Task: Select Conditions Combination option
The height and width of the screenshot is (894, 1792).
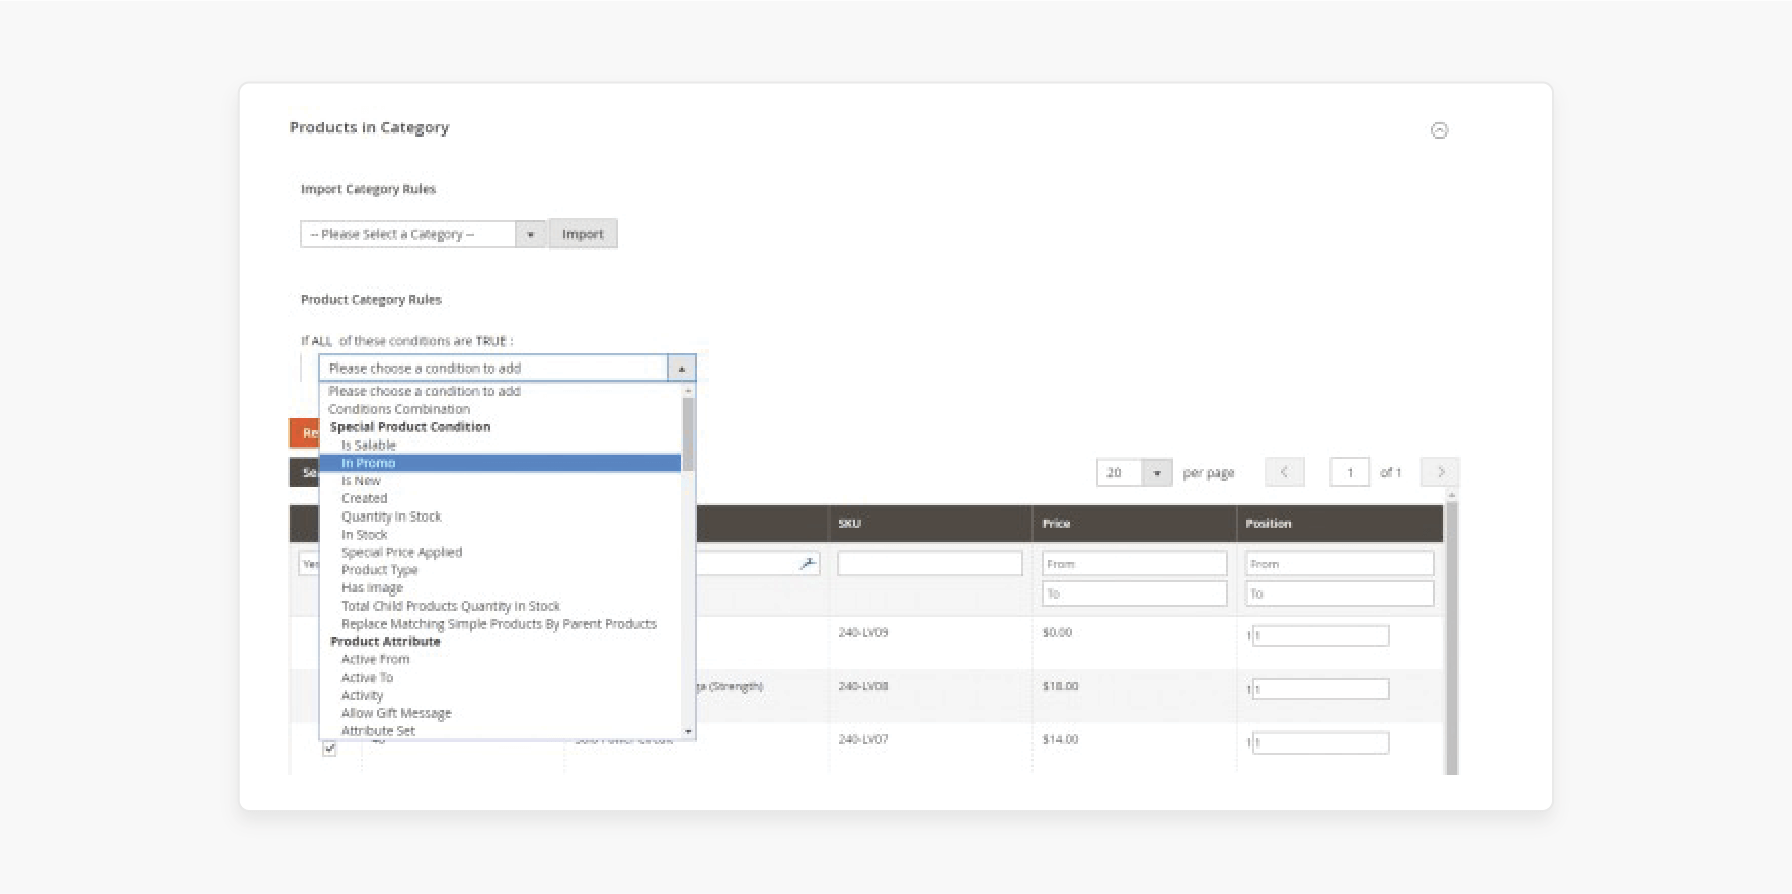Action: (x=399, y=409)
